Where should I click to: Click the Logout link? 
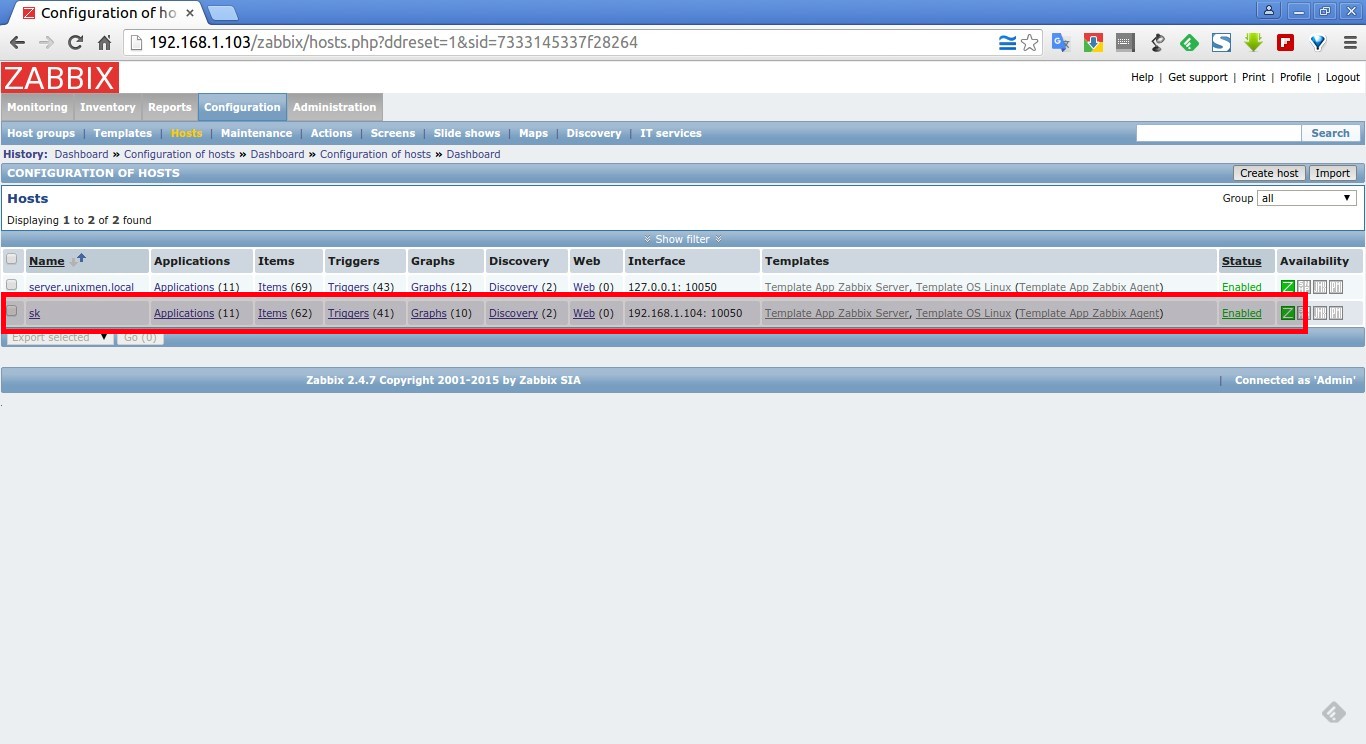pos(1343,77)
